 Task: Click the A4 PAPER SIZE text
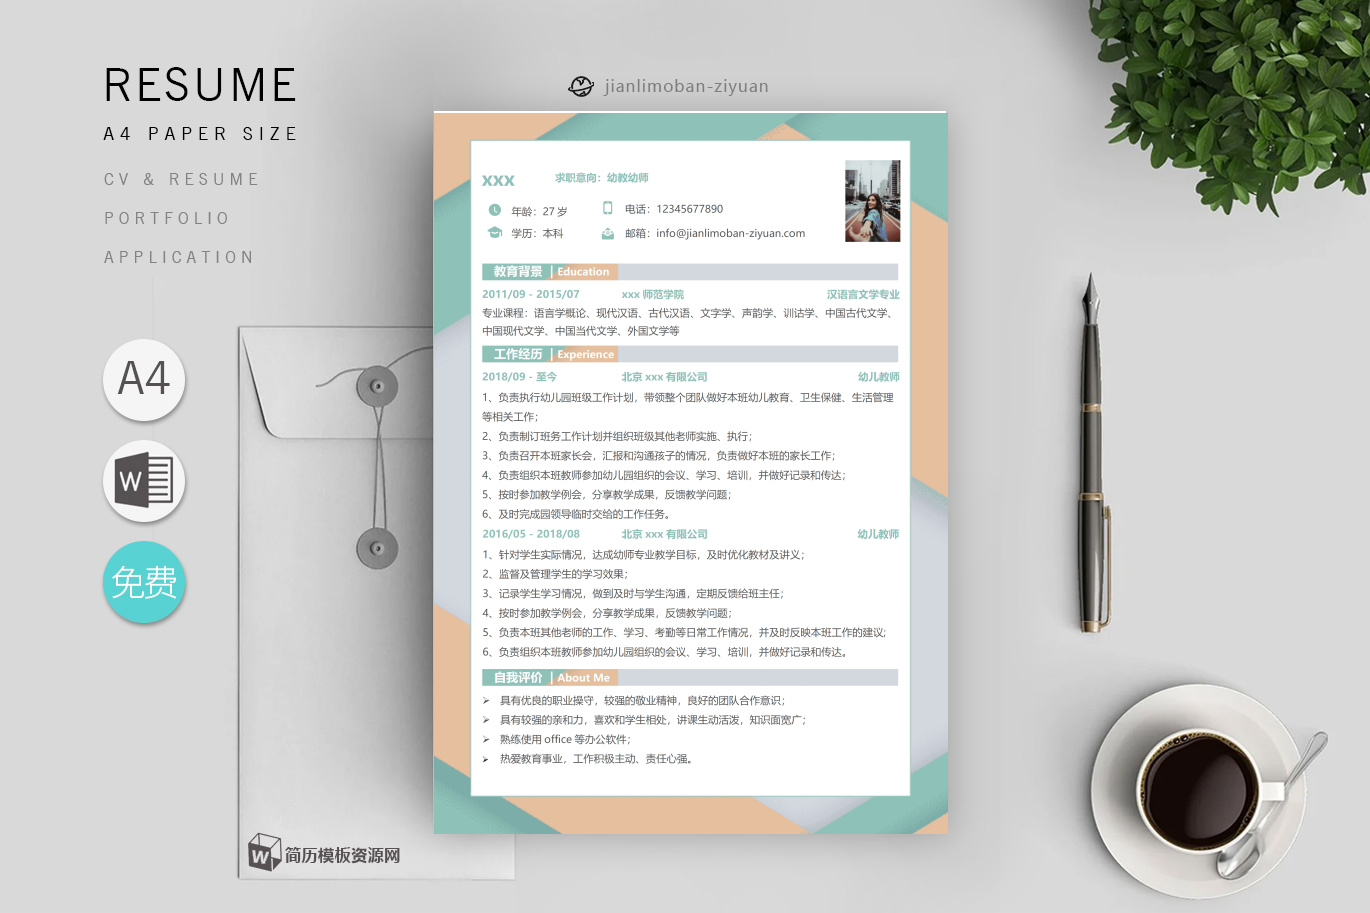coord(200,134)
